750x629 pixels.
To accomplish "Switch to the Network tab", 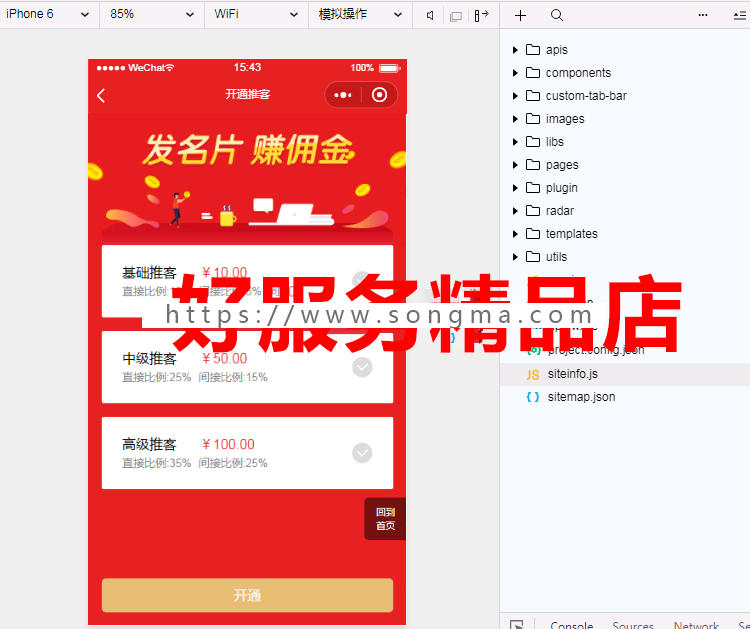I will click(696, 625).
